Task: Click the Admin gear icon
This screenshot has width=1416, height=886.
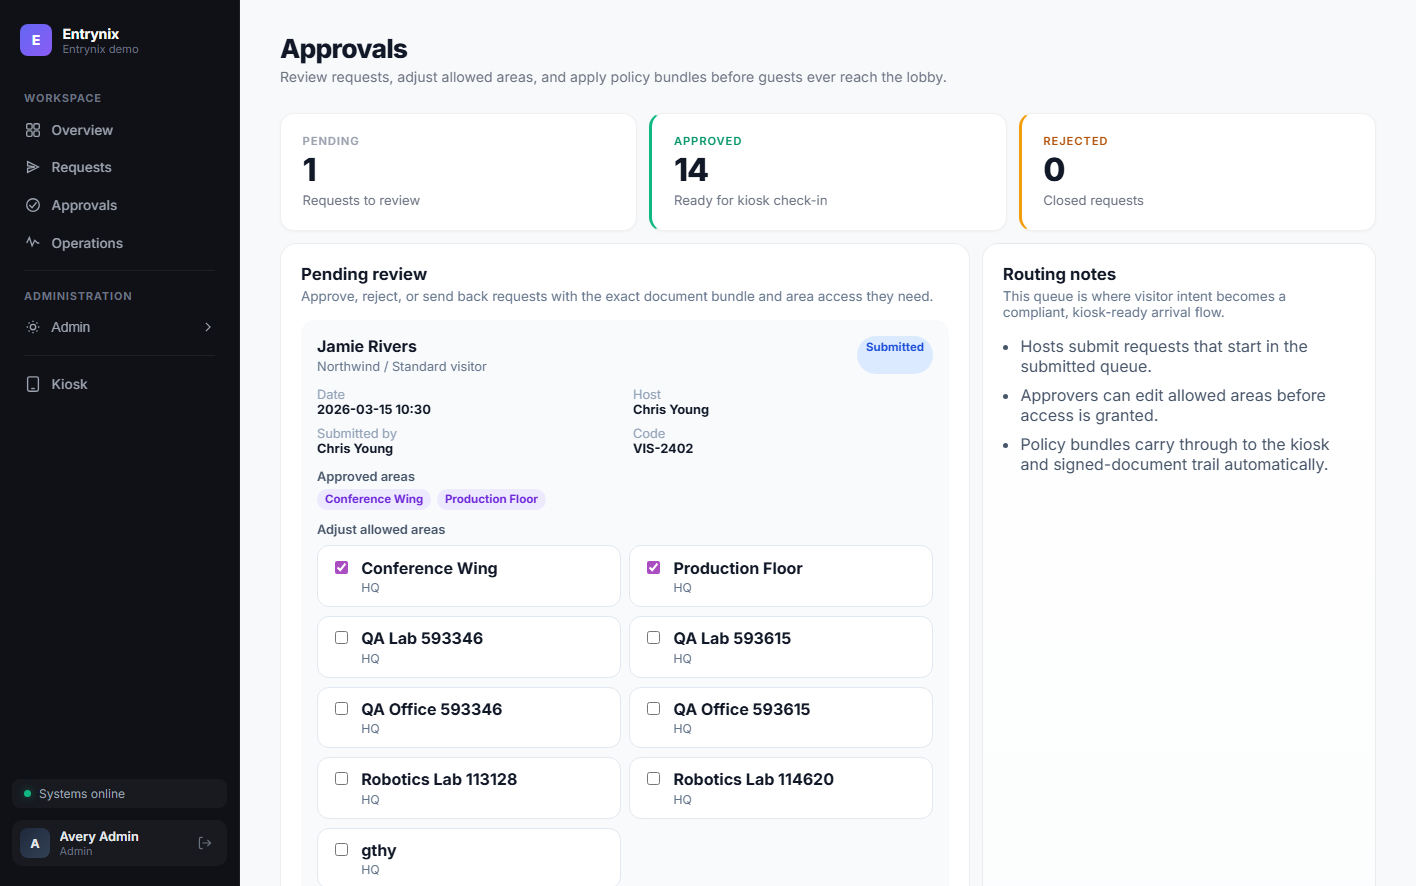Action: [x=33, y=327]
